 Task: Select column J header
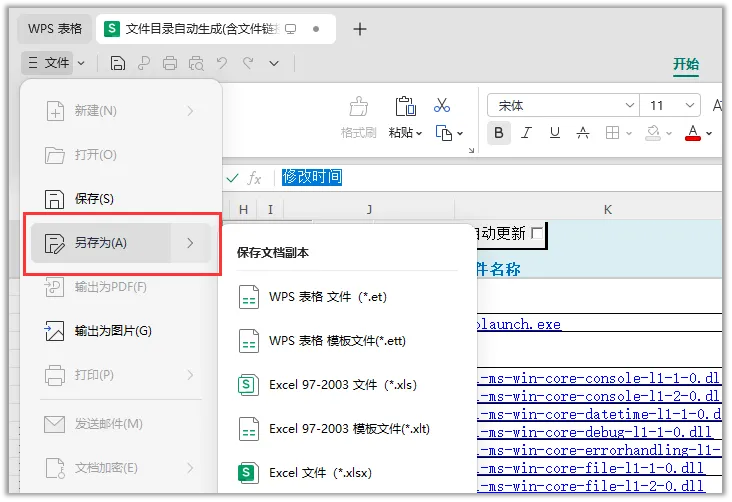click(x=369, y=210)
